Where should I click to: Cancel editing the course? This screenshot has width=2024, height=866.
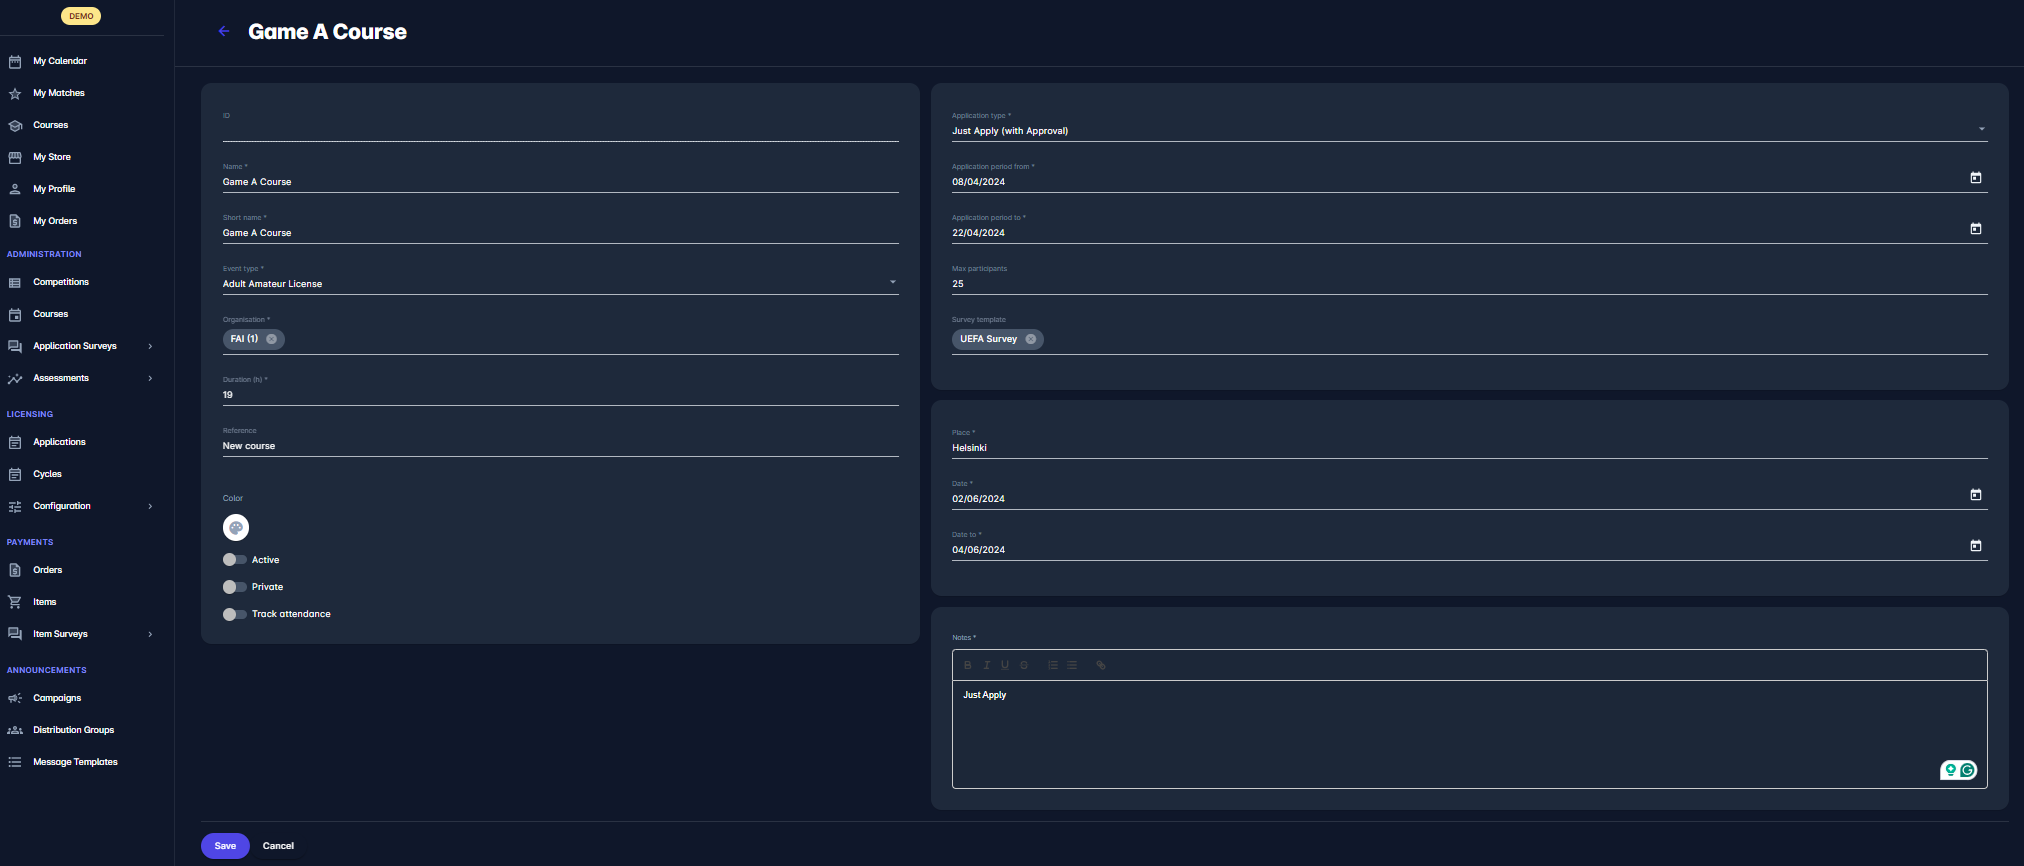point(278,846)
